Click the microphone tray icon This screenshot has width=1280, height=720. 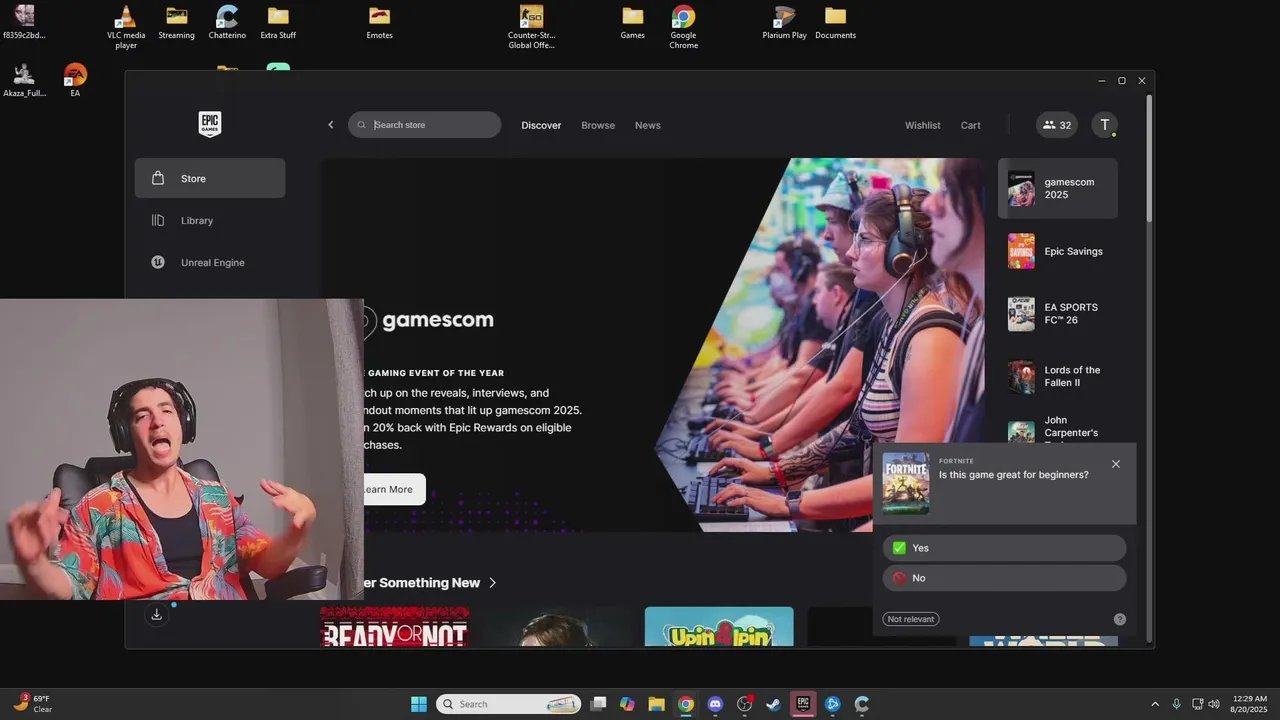(1176, 704)
